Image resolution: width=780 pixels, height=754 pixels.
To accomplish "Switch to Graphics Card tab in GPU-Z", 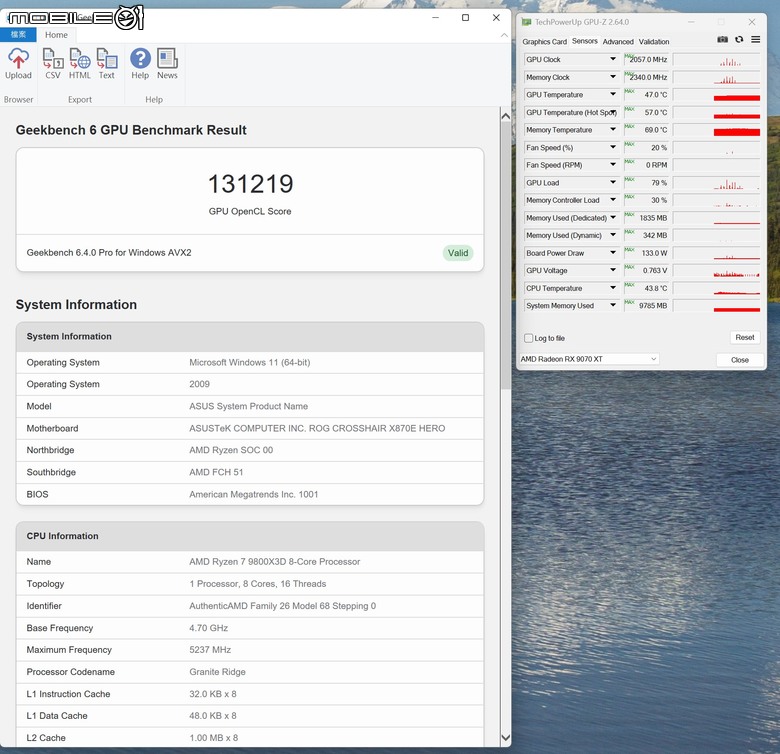I will pyautogui.click(x=544, y=42).
